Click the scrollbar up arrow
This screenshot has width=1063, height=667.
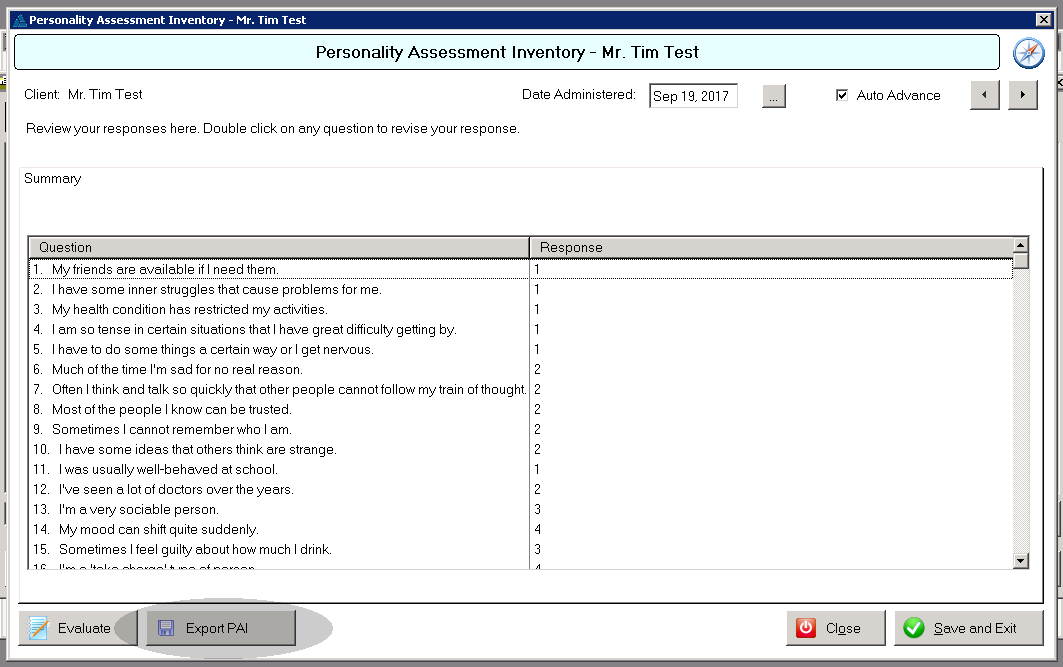pyautogui.click(x=1020, y=244)
